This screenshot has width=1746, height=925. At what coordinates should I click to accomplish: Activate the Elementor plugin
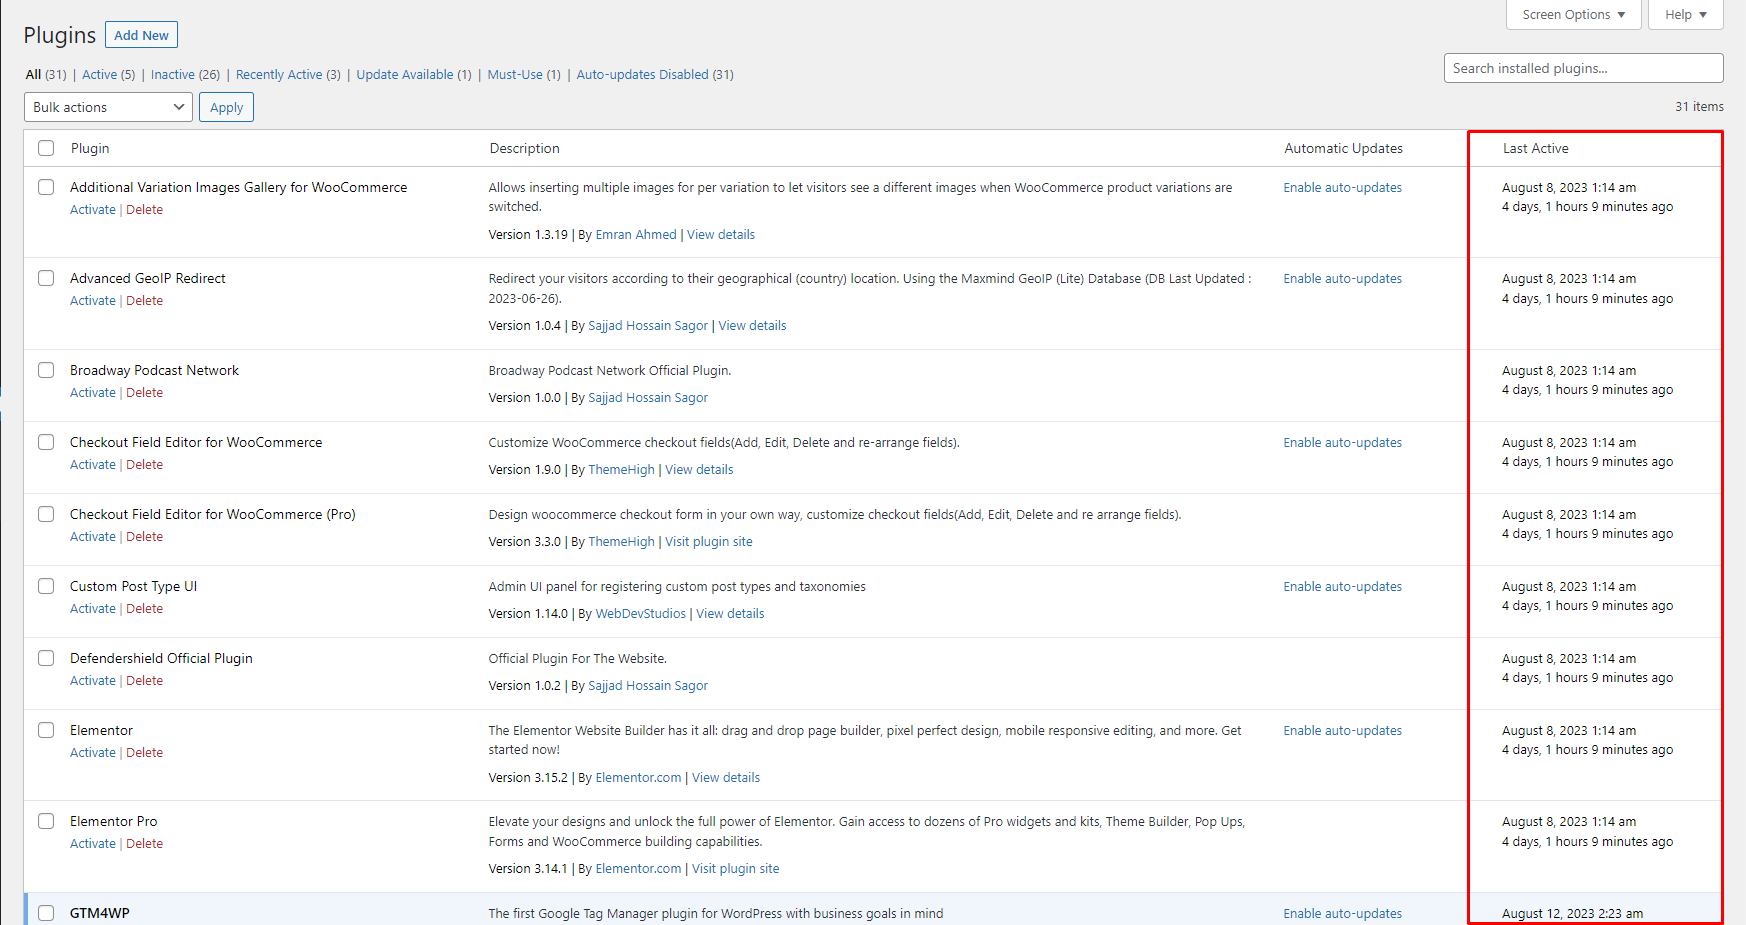tap(93, 753)
